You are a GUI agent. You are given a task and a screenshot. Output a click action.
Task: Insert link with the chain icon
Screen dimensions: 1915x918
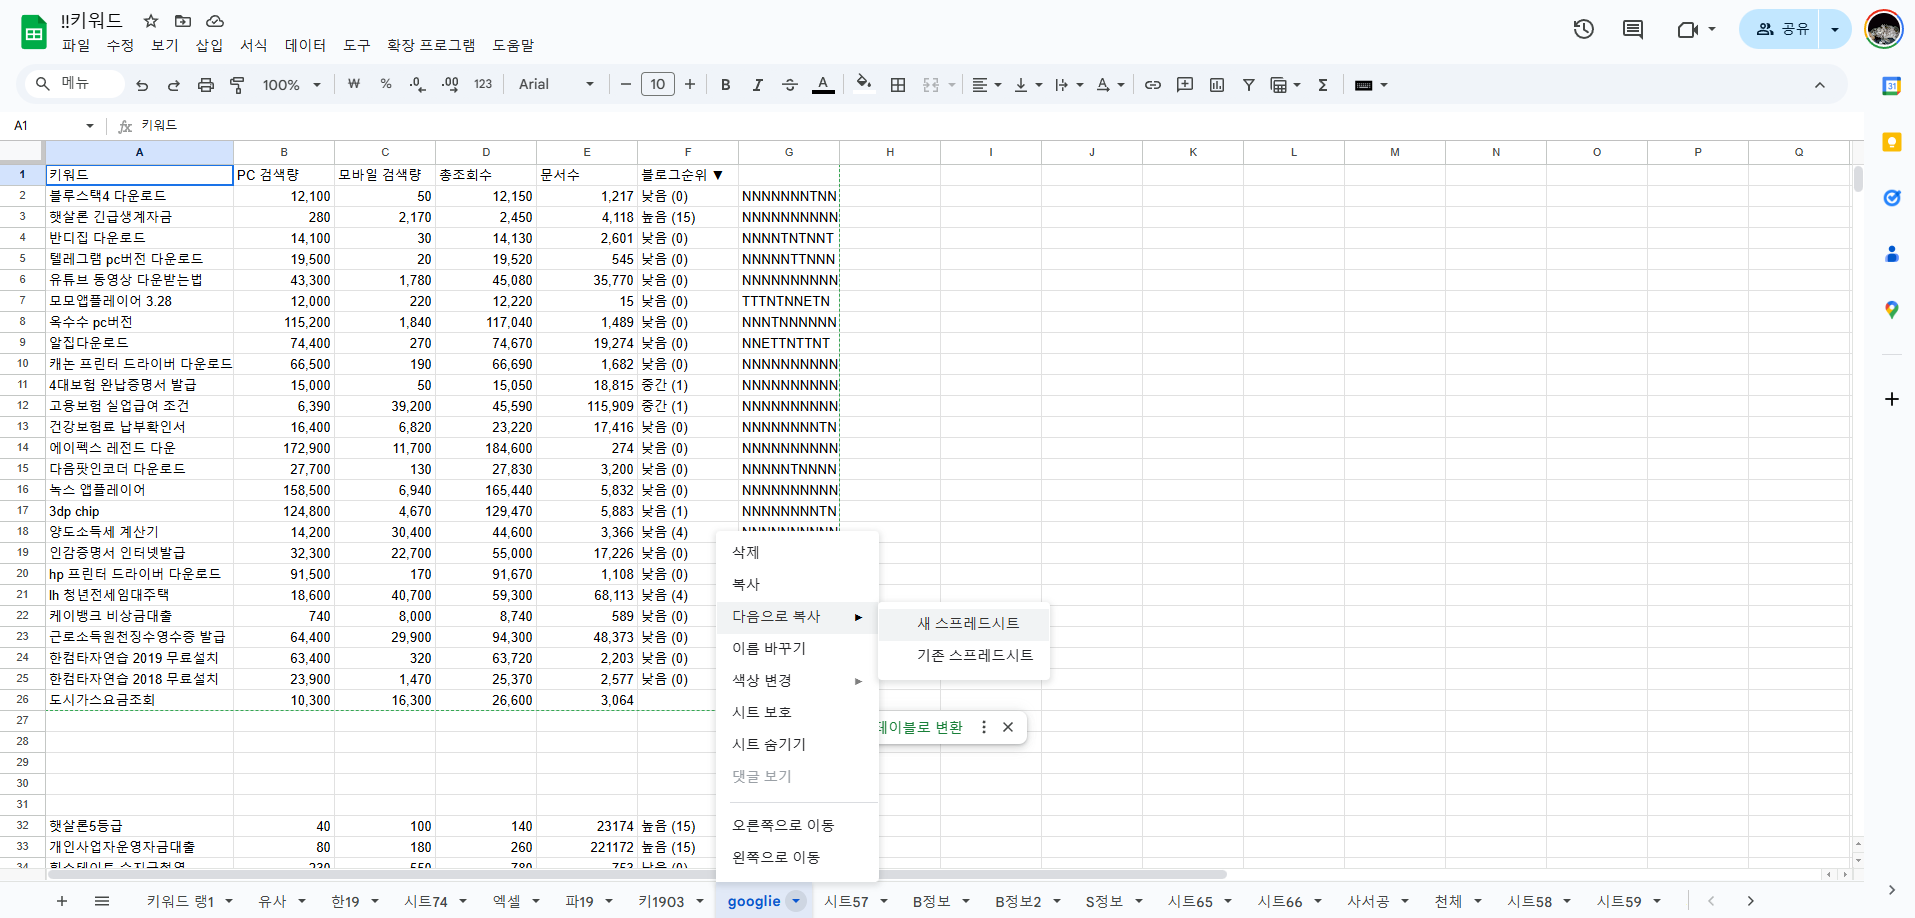point(1153,85)
